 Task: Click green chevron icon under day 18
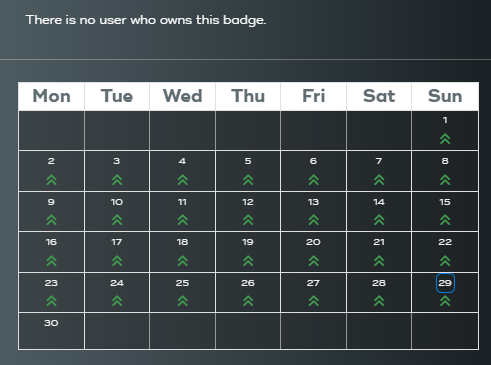[x=183, y=261]
